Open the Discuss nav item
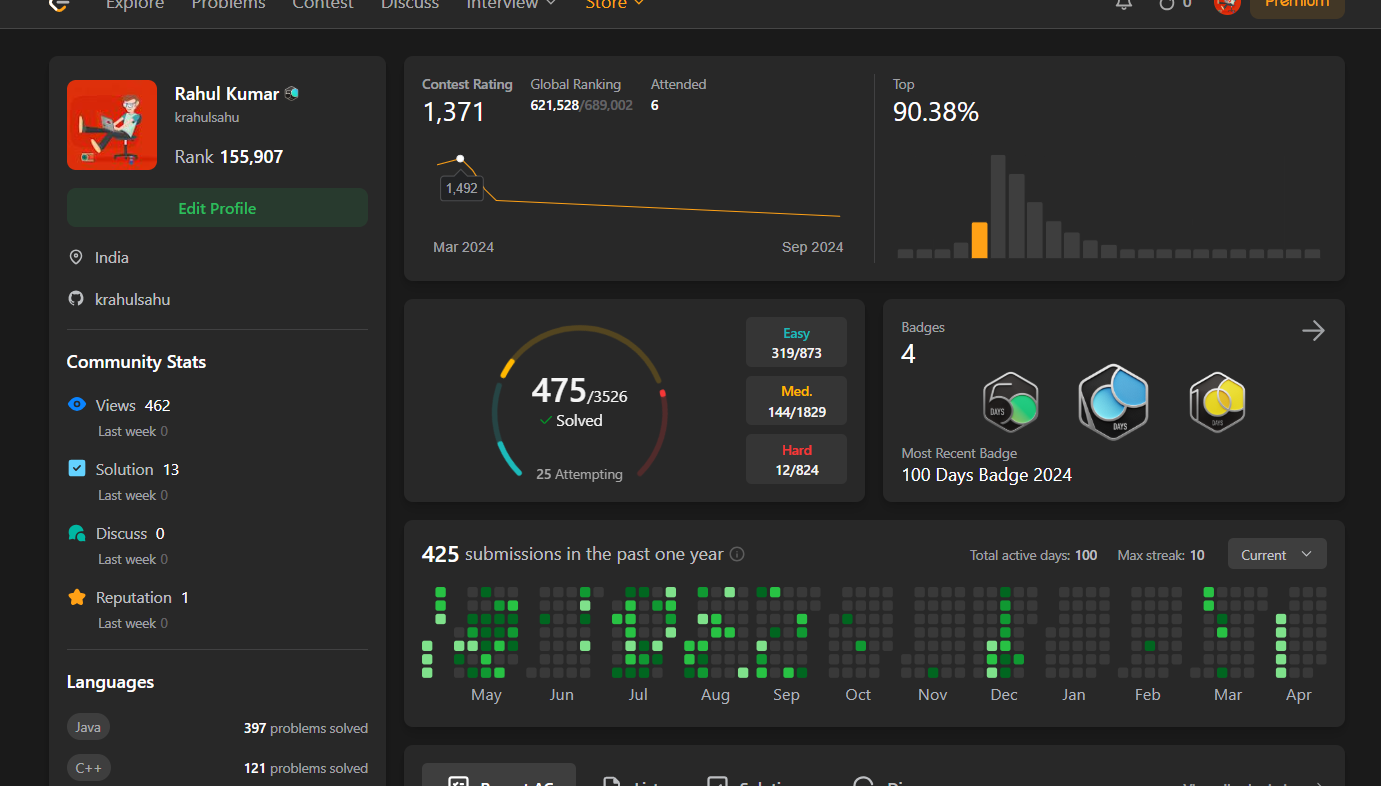 coord(410,4)
